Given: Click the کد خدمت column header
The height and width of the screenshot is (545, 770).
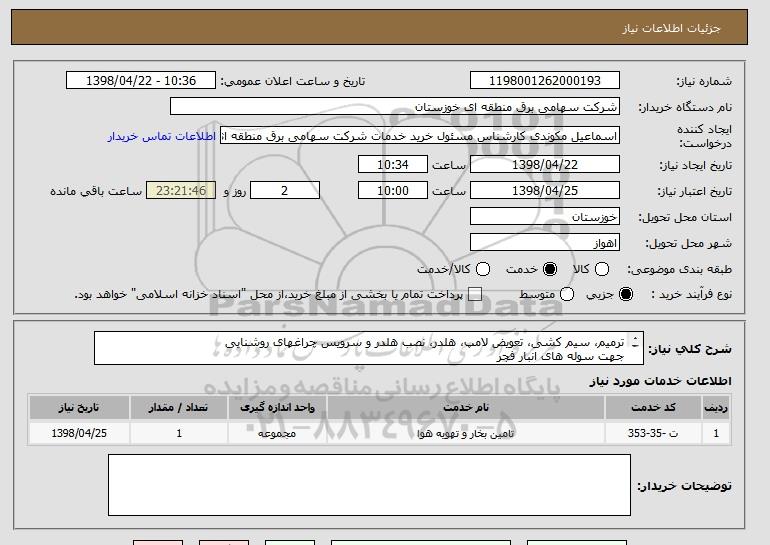Looking at the screenshot, I should click(x=654, y=408).
